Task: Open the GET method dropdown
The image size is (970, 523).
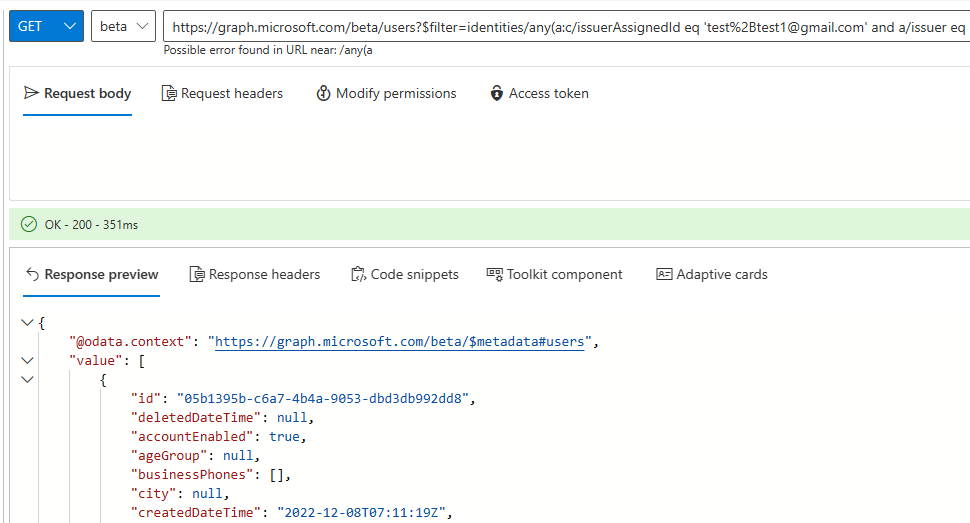Action: (x=46, y=26)
